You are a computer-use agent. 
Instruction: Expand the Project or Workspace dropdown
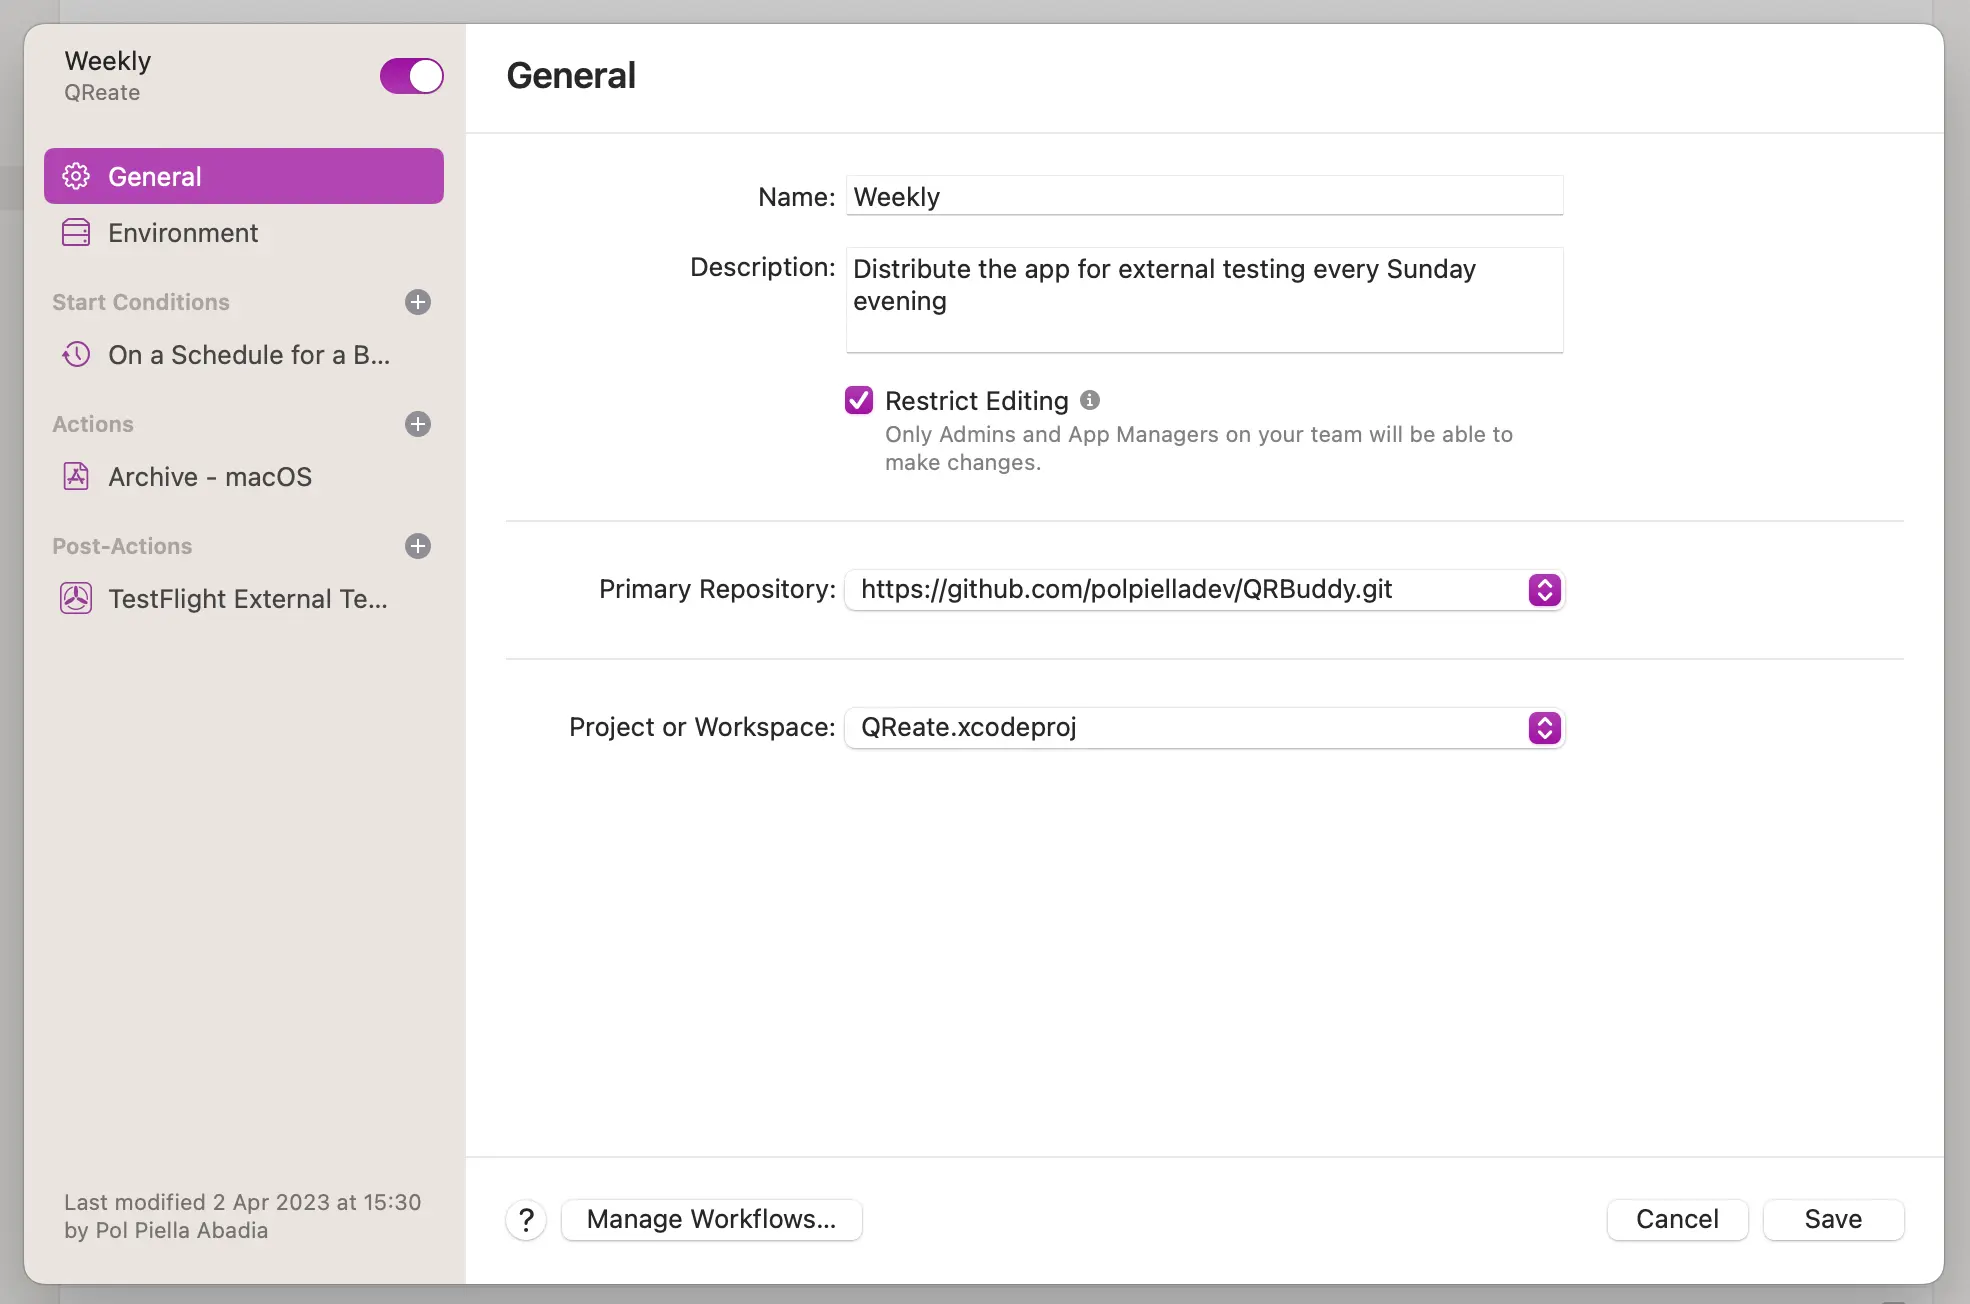1545,725
